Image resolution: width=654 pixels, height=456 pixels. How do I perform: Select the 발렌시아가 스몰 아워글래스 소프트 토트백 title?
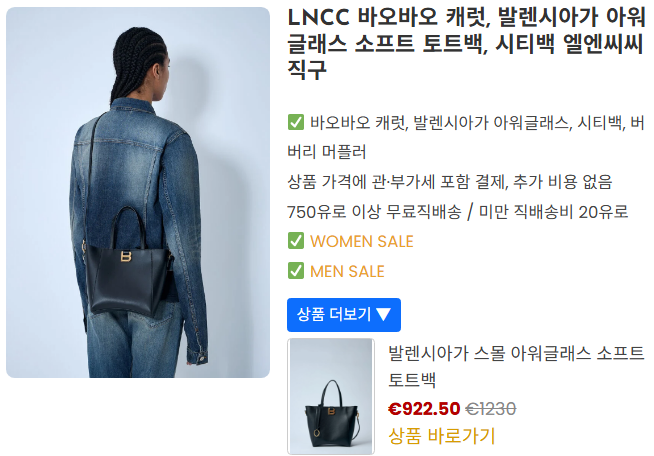pos(516,367)
